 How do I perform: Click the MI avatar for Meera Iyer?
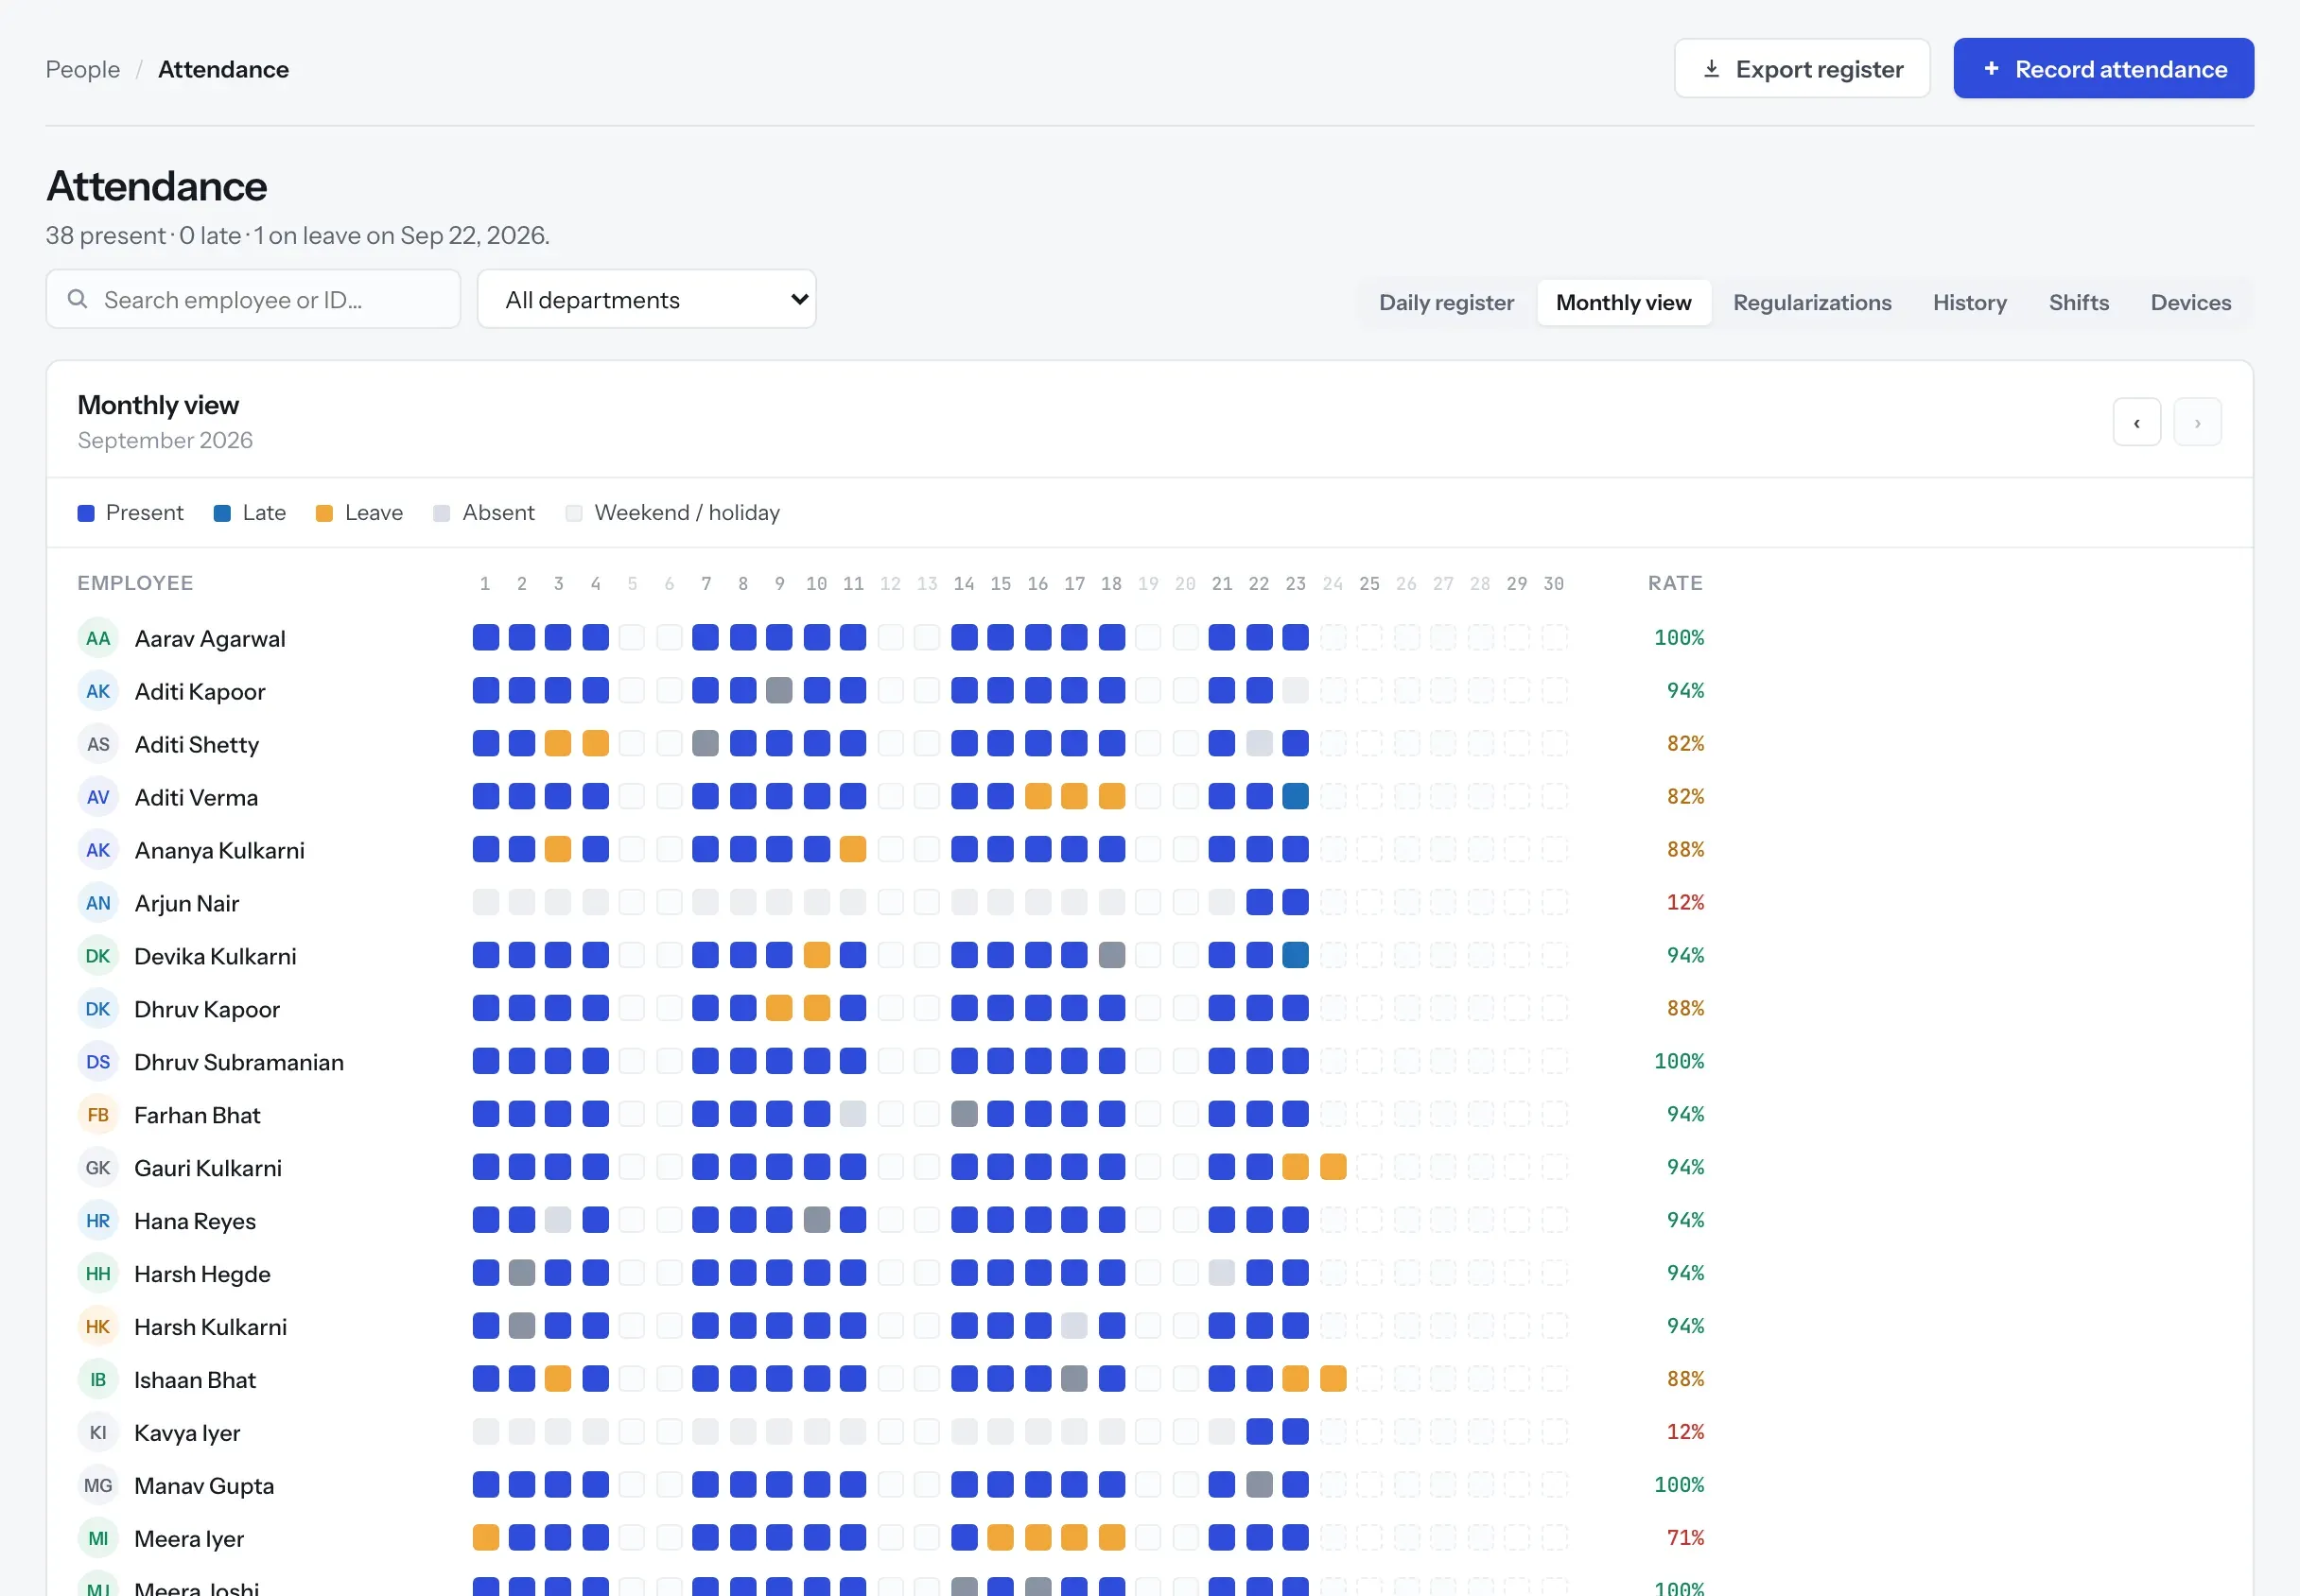98,1539
